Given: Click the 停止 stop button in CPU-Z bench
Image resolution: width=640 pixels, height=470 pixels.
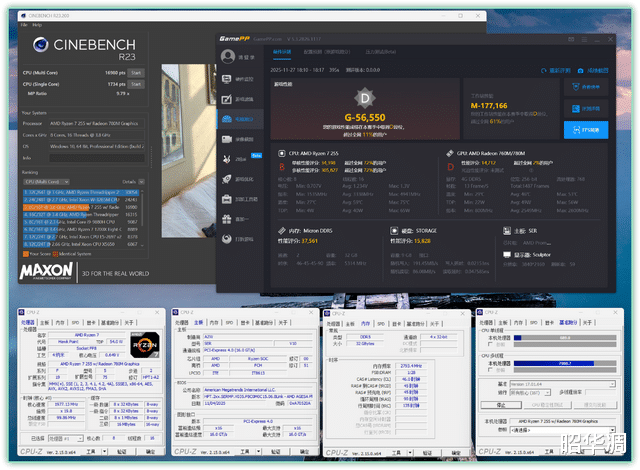Looking at the screenshot, I should (501, 405).
